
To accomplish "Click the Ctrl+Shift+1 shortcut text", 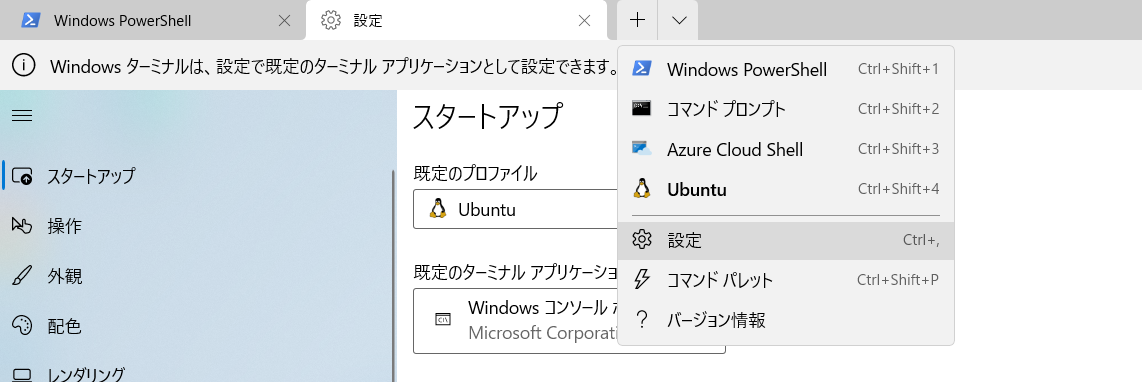I will 898,69.
